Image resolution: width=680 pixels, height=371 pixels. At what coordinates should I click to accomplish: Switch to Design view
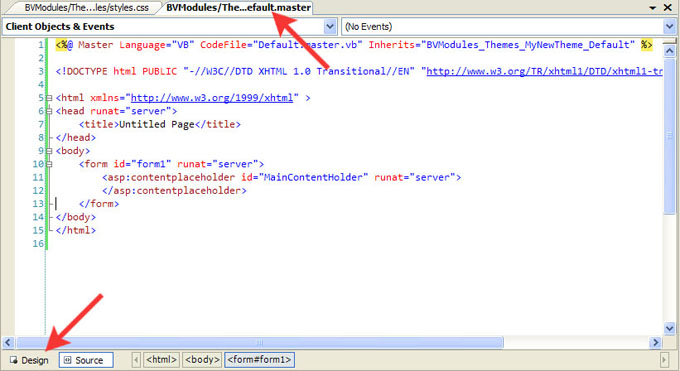click(29, 360)
